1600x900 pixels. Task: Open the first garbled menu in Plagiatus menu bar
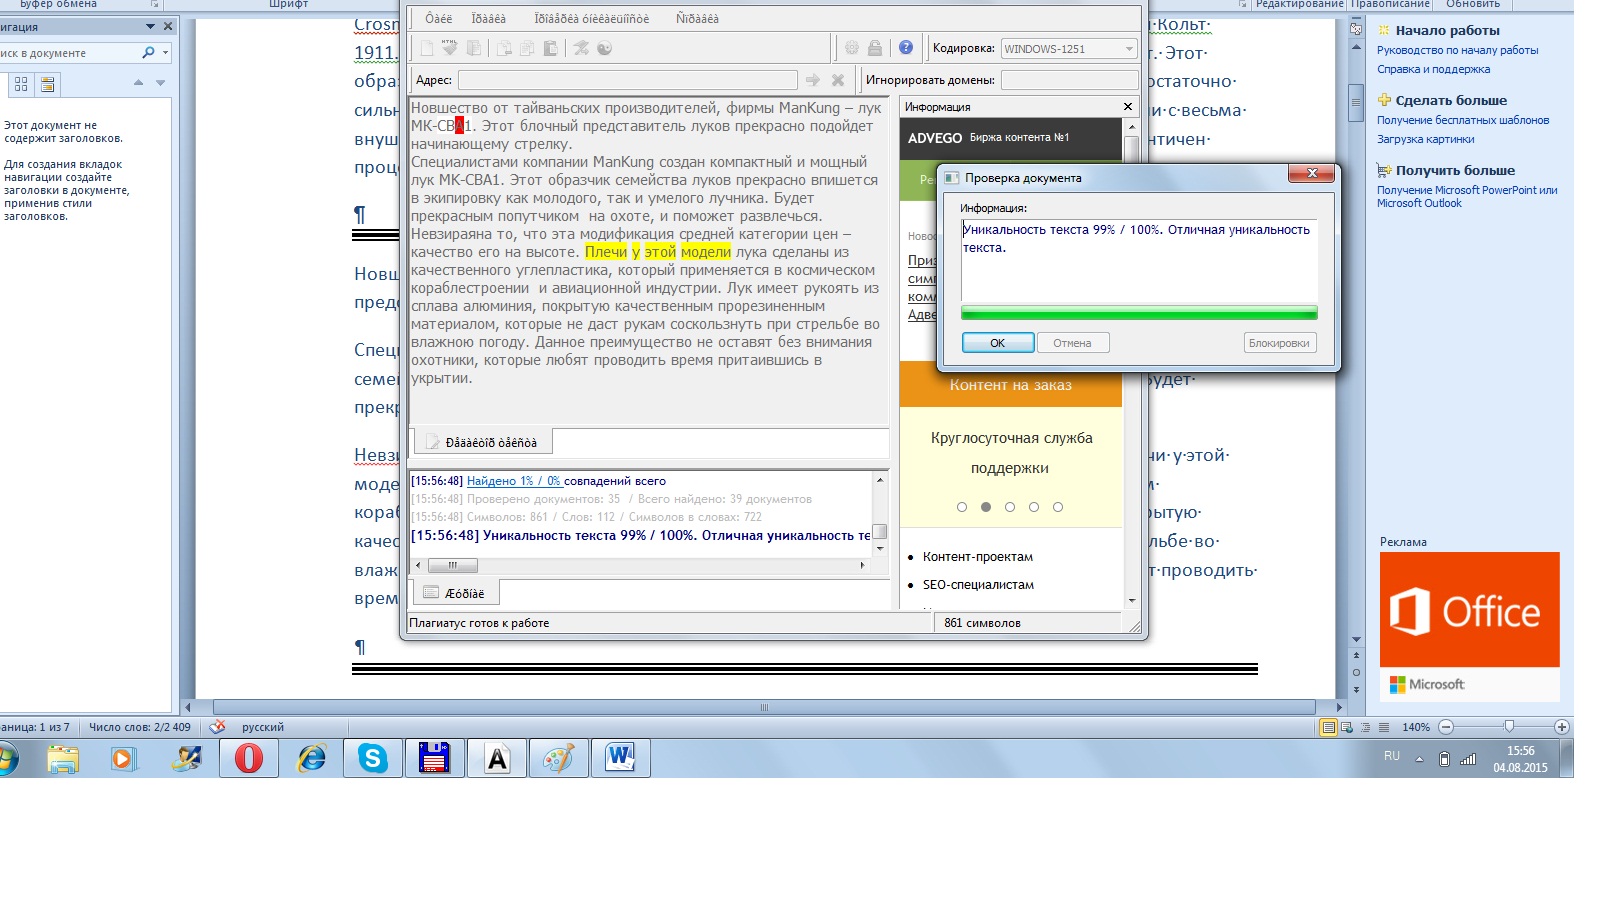click(438, 18)
